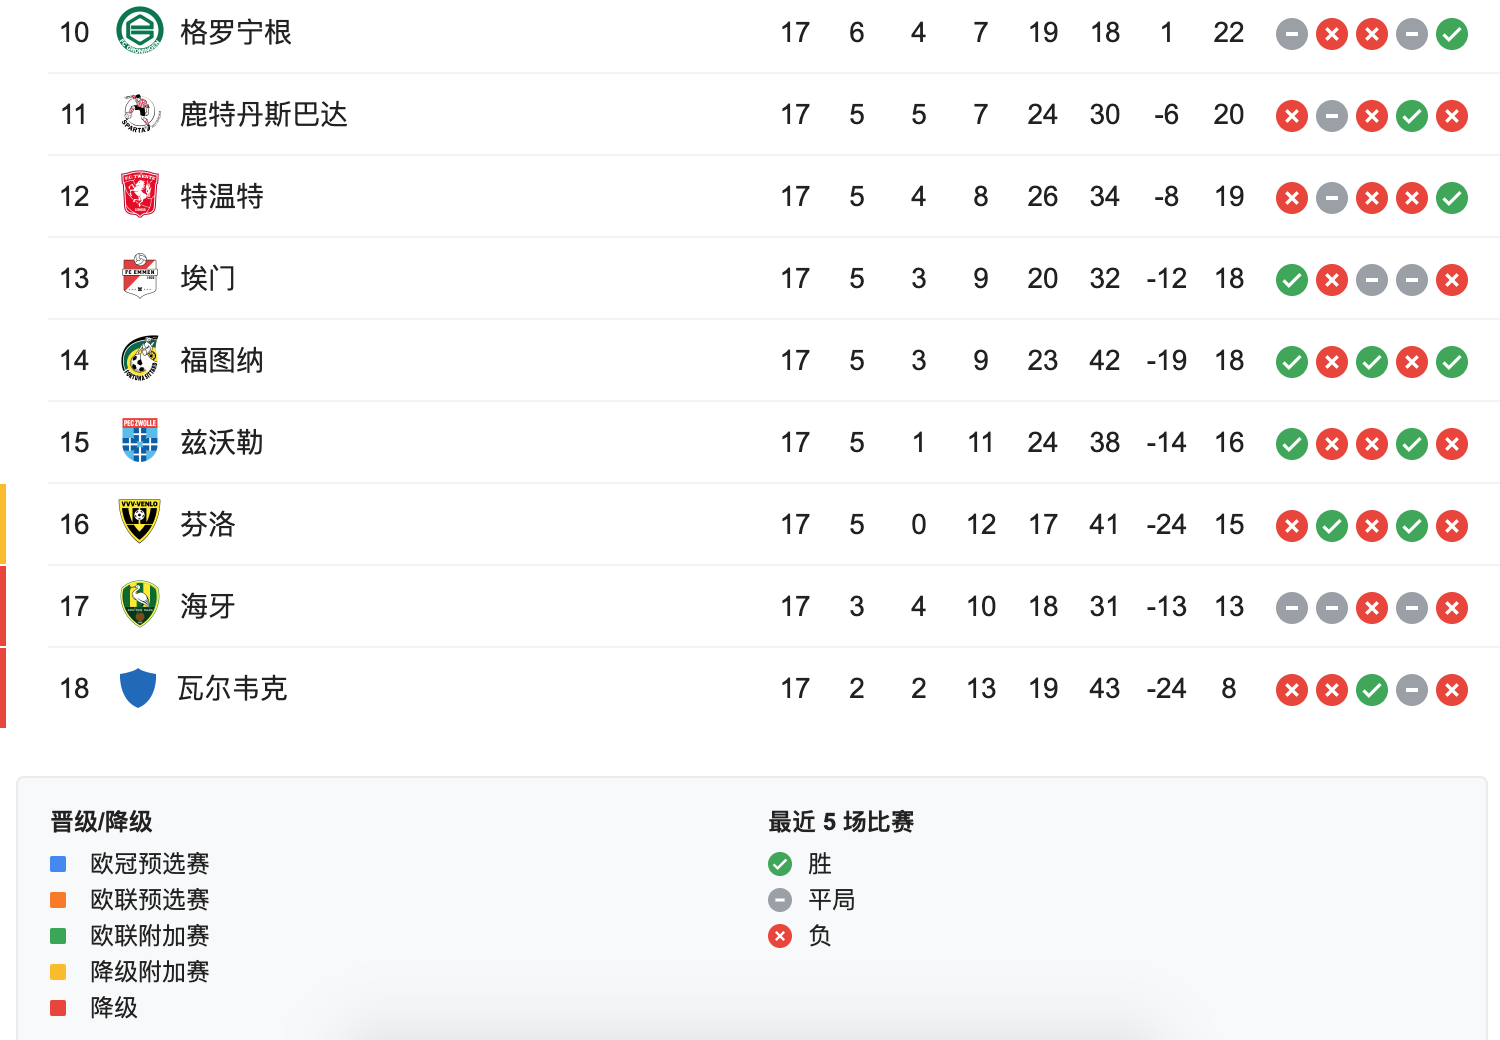
Task: Select the 芬洛 team row name
Action: click(x=208, y=525)
